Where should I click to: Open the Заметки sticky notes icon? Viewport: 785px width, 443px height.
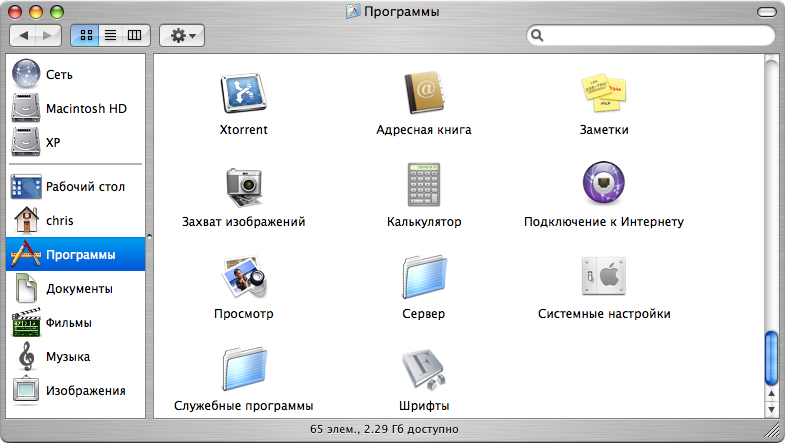604,93
